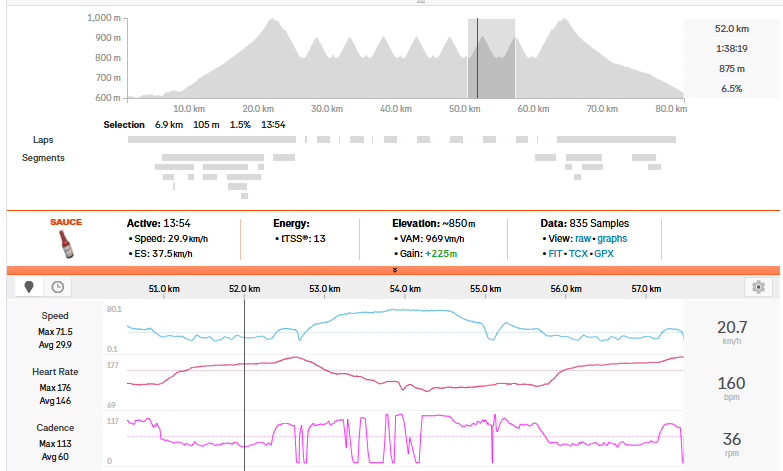
Task: Click the 52.0 km distance readout
Action: [x=732, y=28]
